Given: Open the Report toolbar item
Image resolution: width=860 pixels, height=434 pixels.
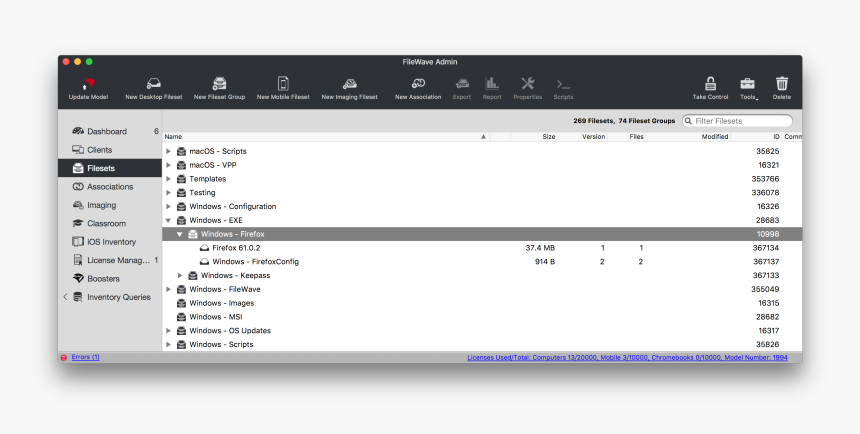Looking at the screenshot, I should 492,88.
